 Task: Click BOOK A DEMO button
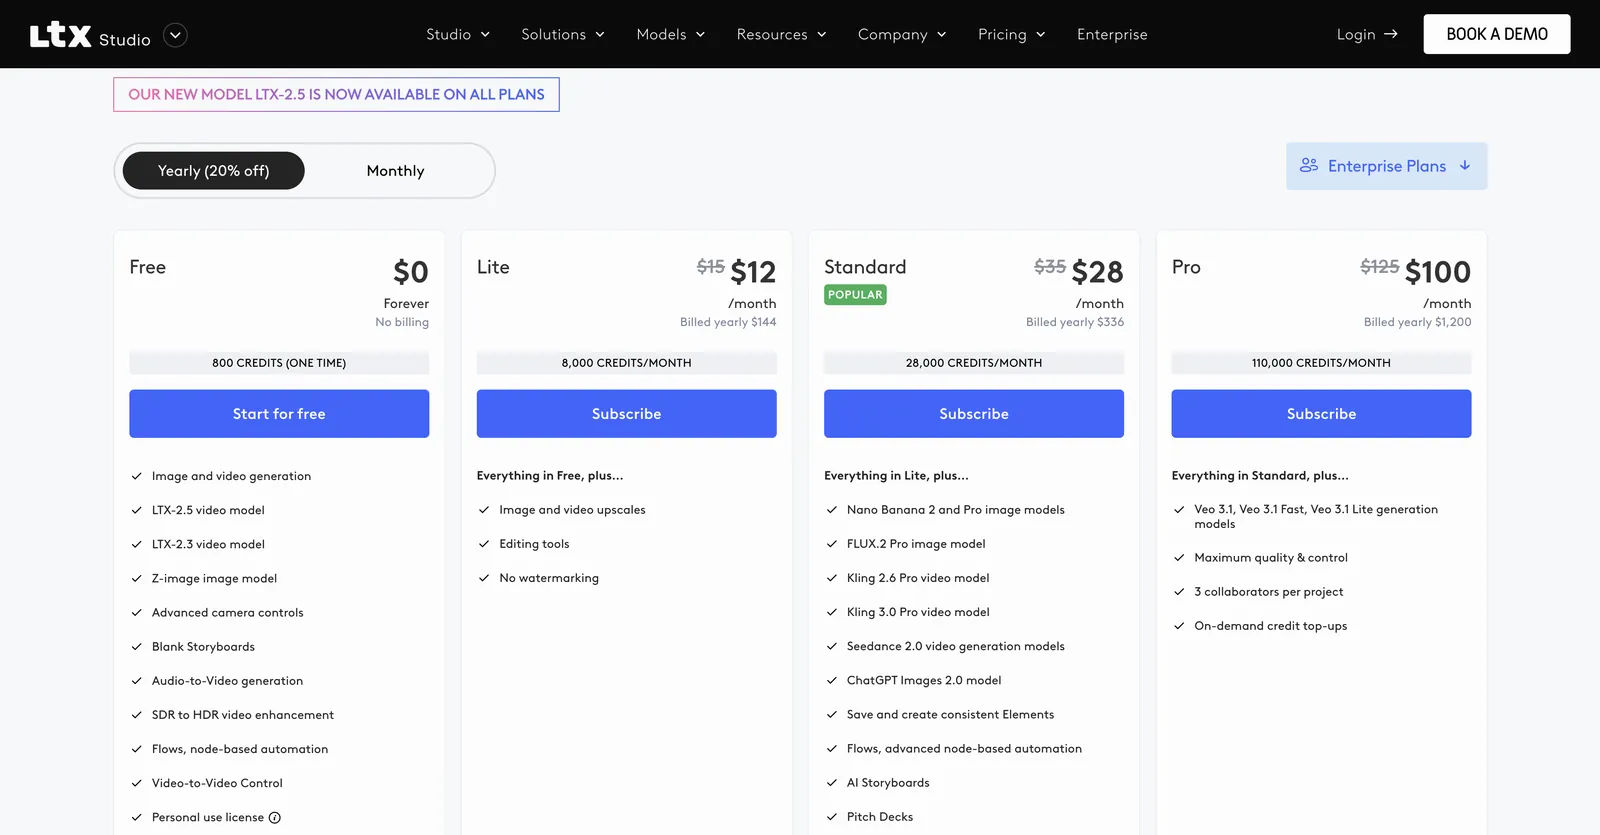1497,34
